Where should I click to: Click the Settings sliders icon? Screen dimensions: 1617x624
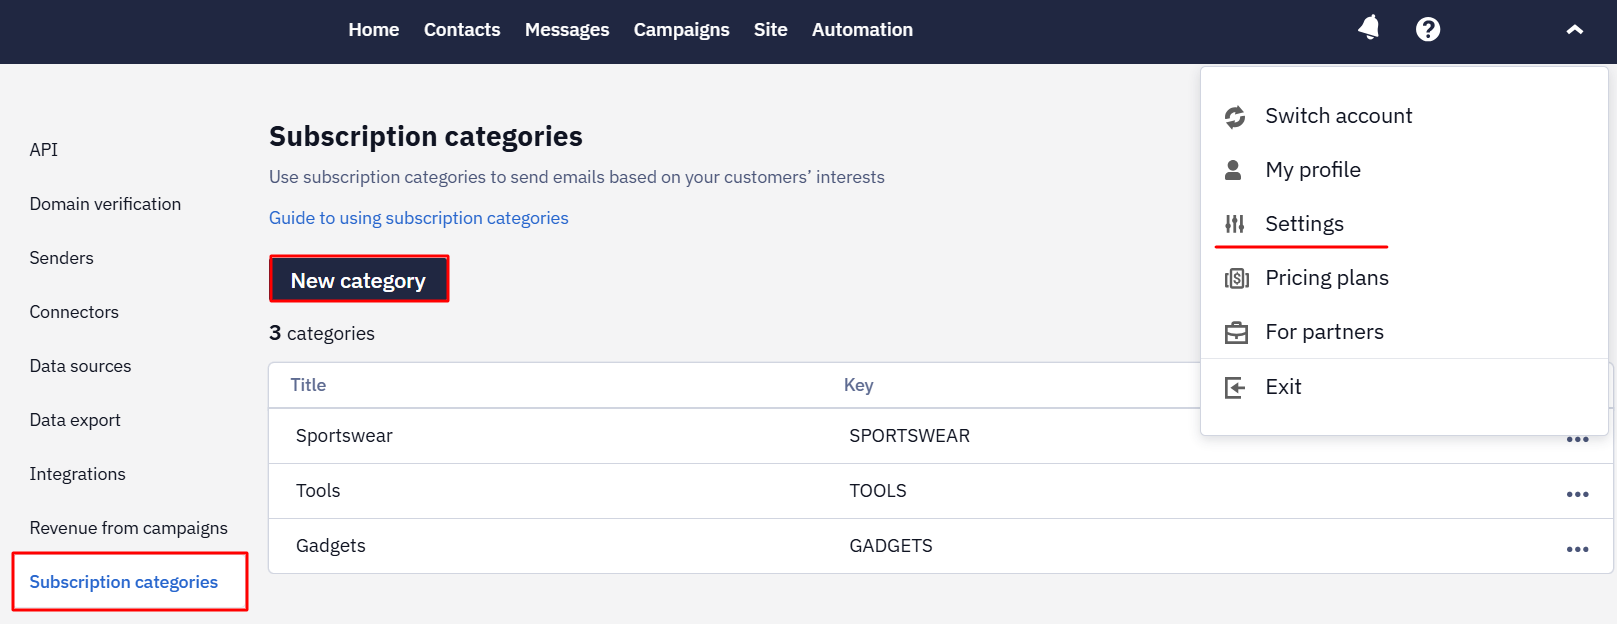point(1235,224)
